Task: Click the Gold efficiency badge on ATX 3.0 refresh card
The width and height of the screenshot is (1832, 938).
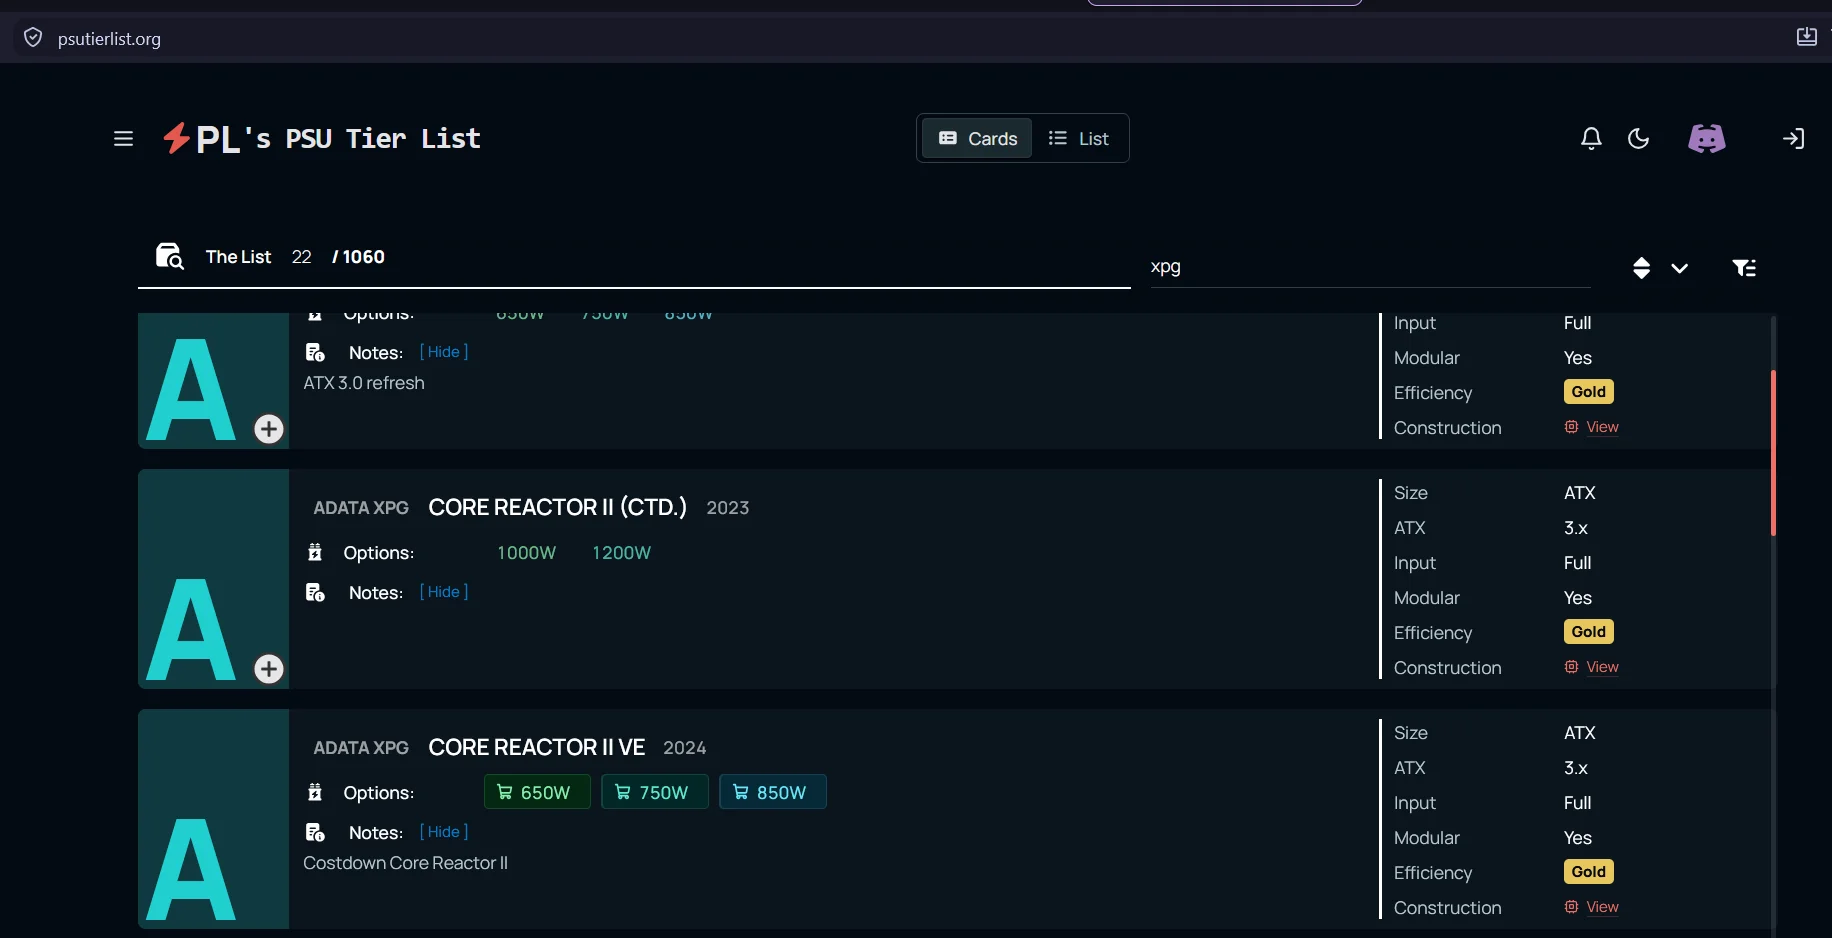Action: point(1589,392)
